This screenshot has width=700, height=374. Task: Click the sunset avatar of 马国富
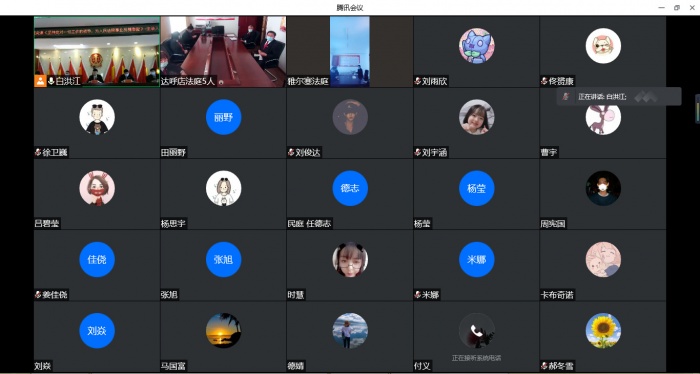click(x=224, y=331)
